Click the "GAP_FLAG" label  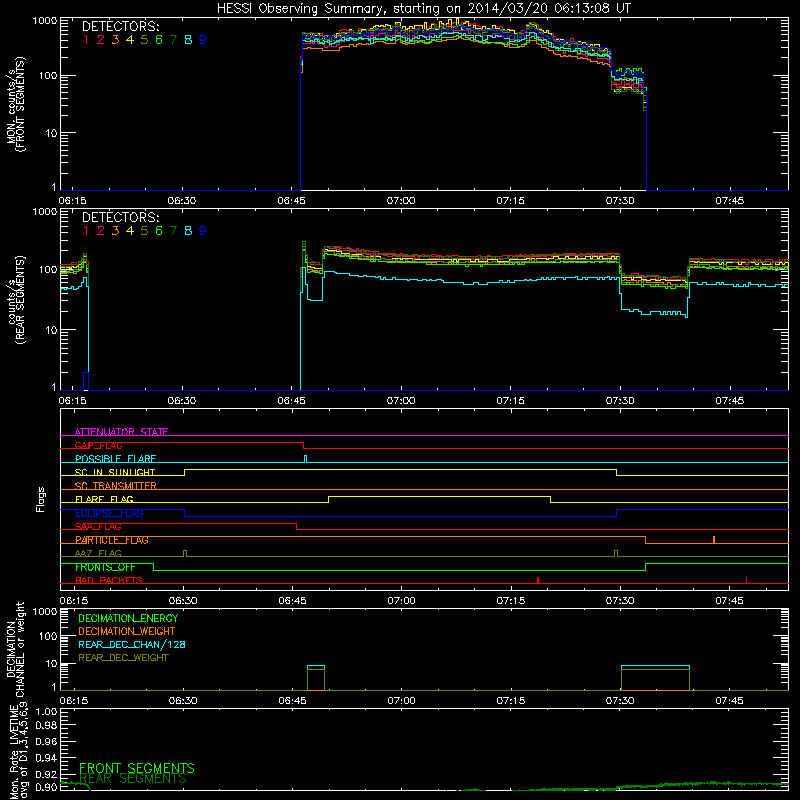(98, 445)
